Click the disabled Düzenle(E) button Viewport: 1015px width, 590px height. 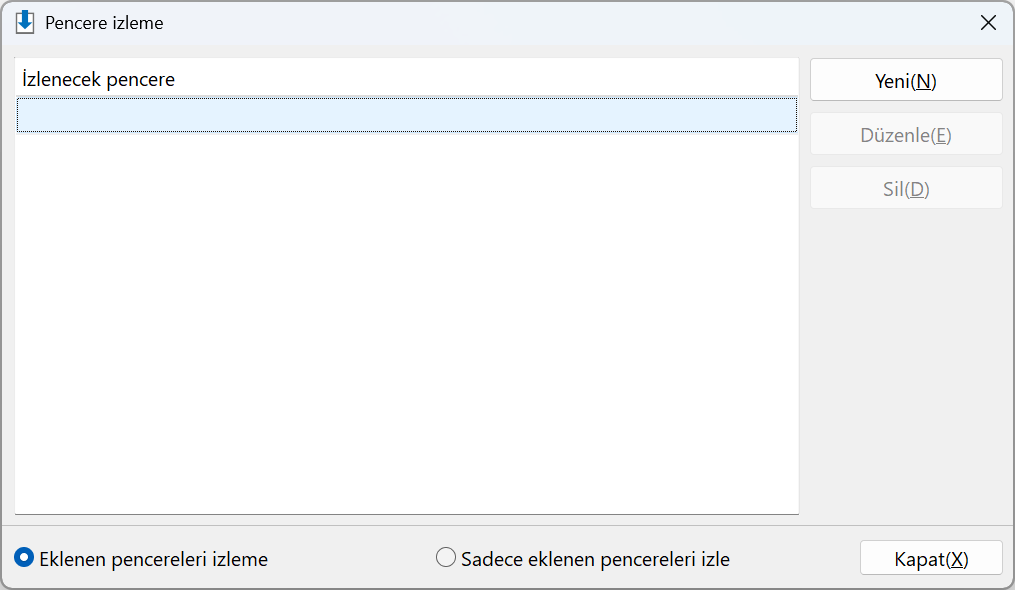click(x=906, y=134)
